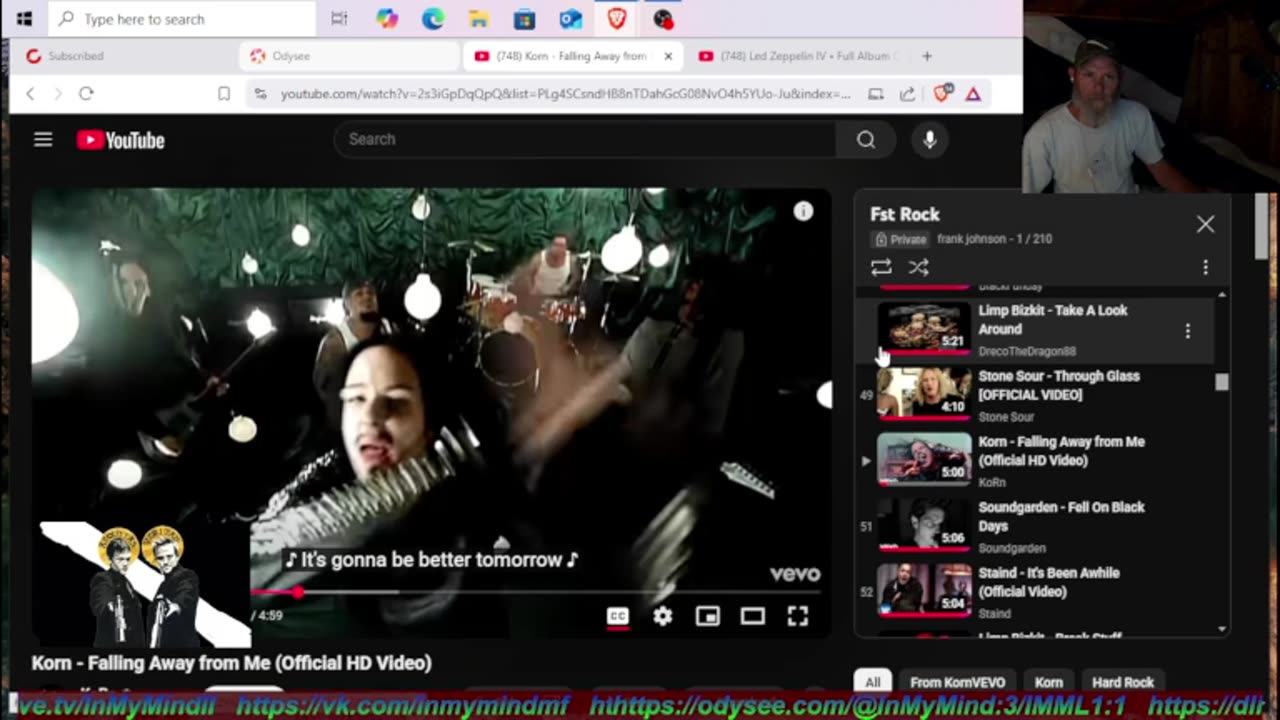View site information icon in the address bar
The height and width of the screenshot is (720, 1280).
pos(261,93)
